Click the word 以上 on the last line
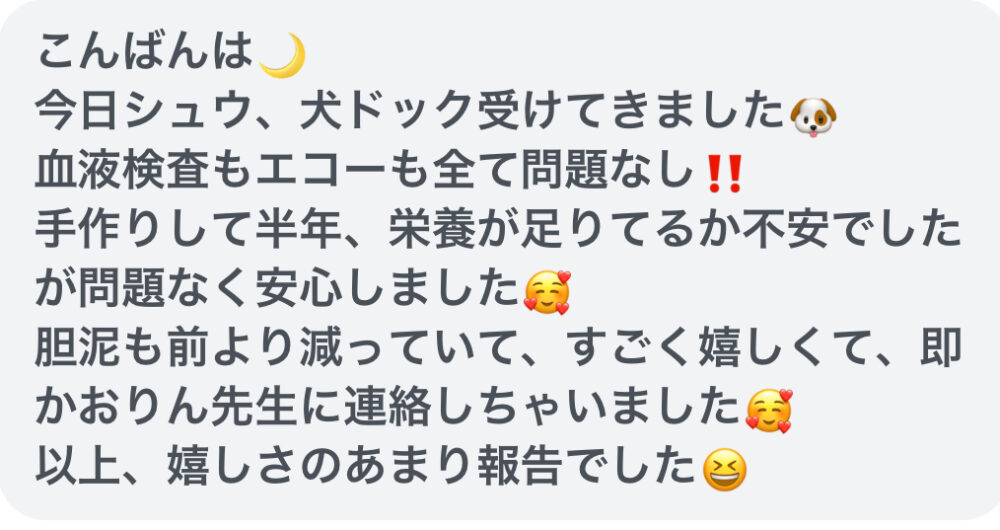 78,467
